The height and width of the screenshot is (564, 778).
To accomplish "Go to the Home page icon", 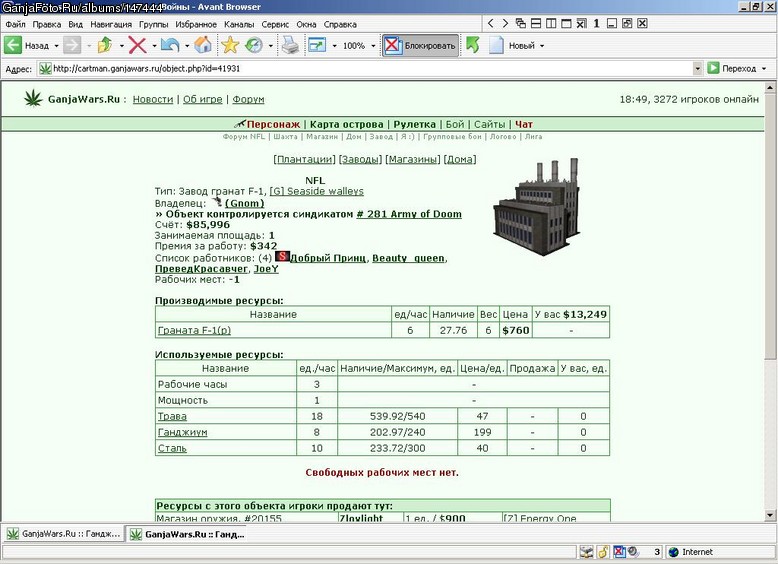I will point(203,46).
